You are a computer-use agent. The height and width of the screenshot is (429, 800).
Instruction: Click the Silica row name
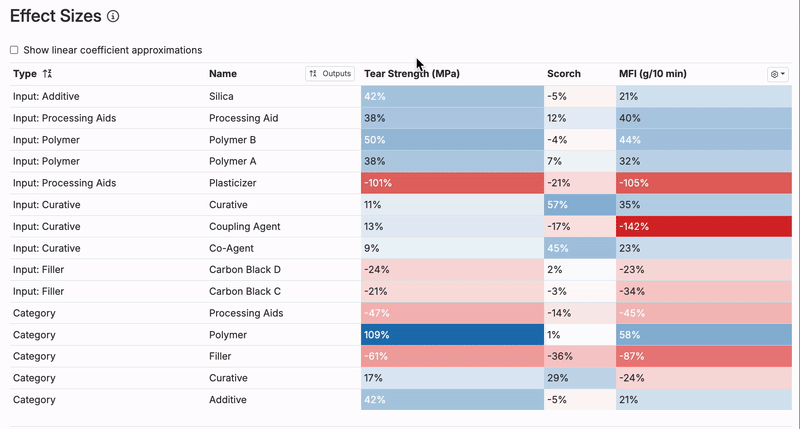222,97
